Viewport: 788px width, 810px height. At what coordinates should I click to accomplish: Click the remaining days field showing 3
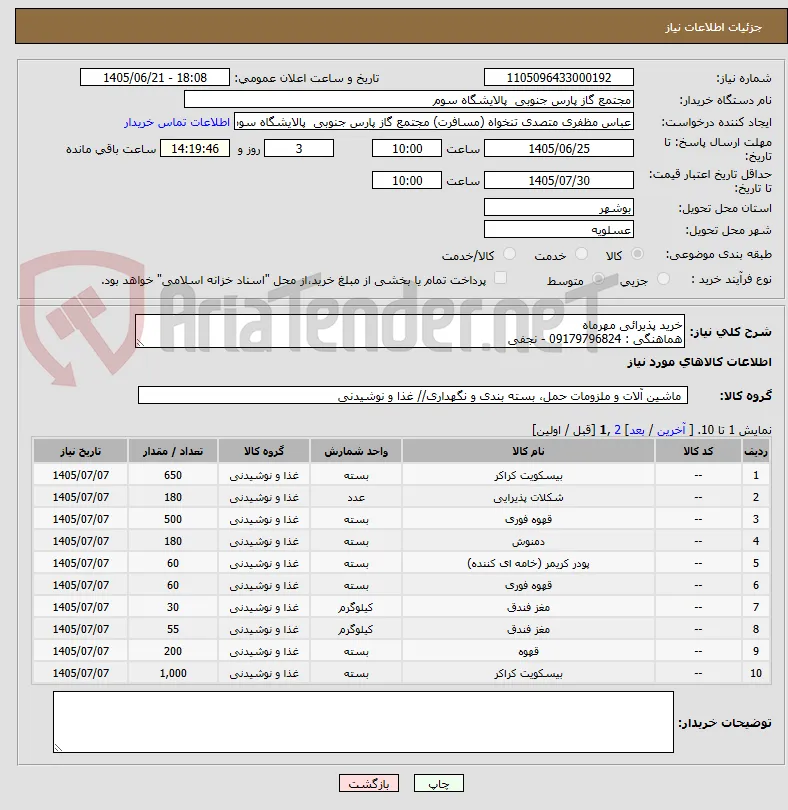pyautogui.click(x=299, y=148)
